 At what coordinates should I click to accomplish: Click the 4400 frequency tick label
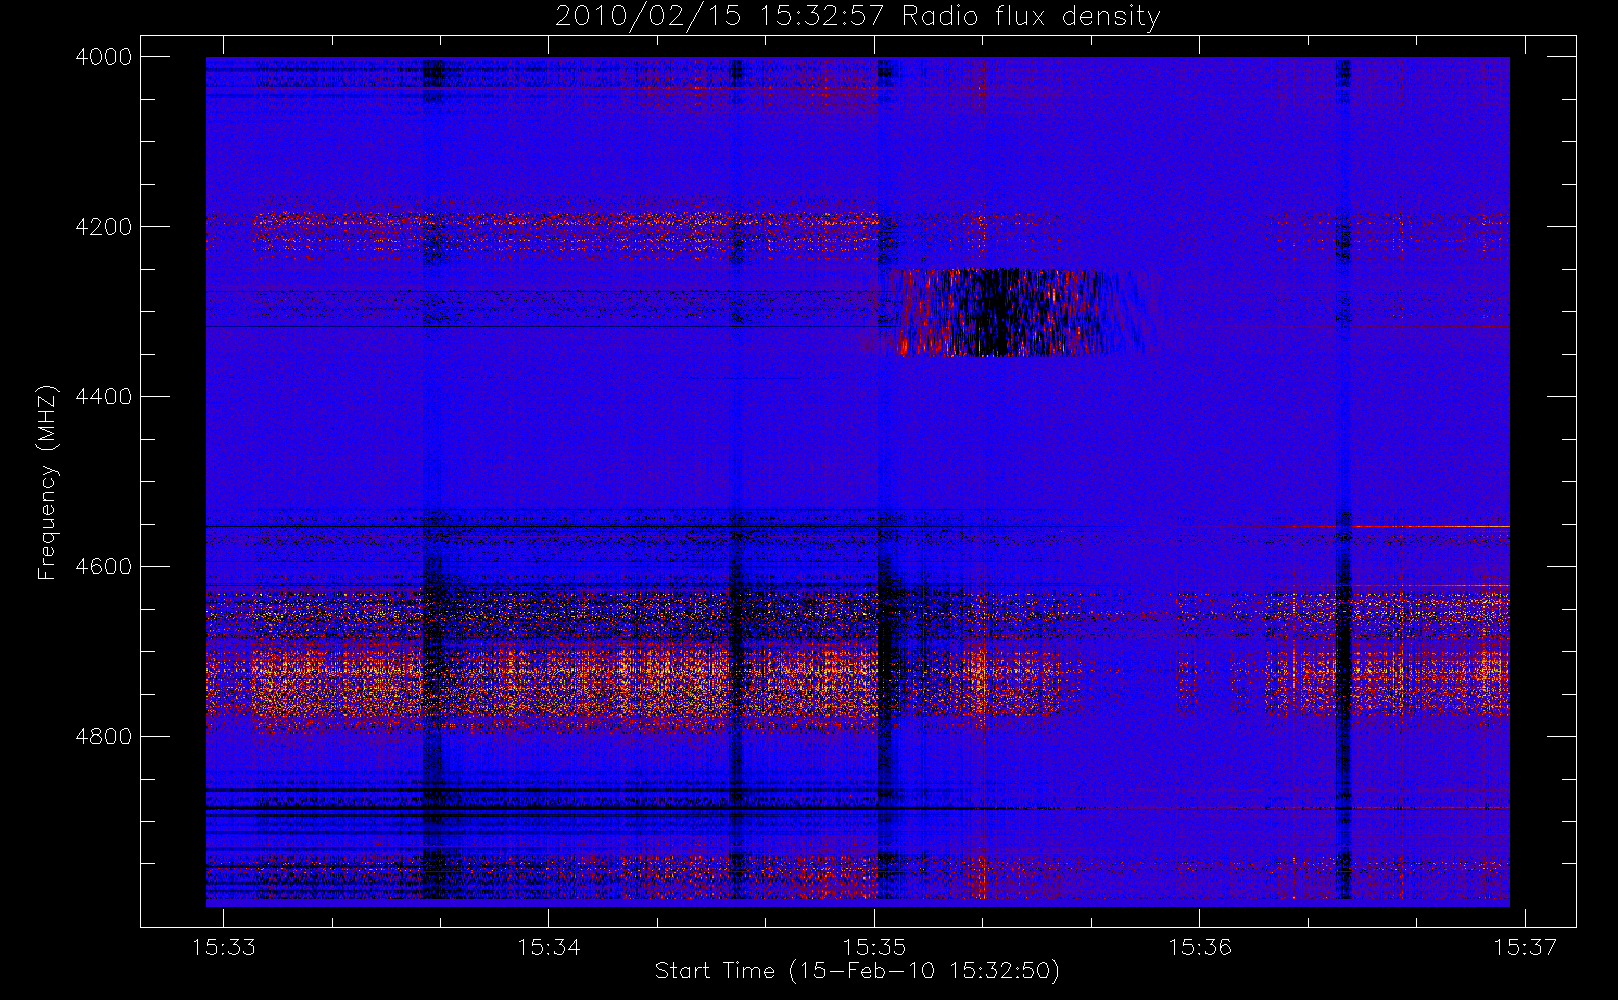tap(103, 397)
